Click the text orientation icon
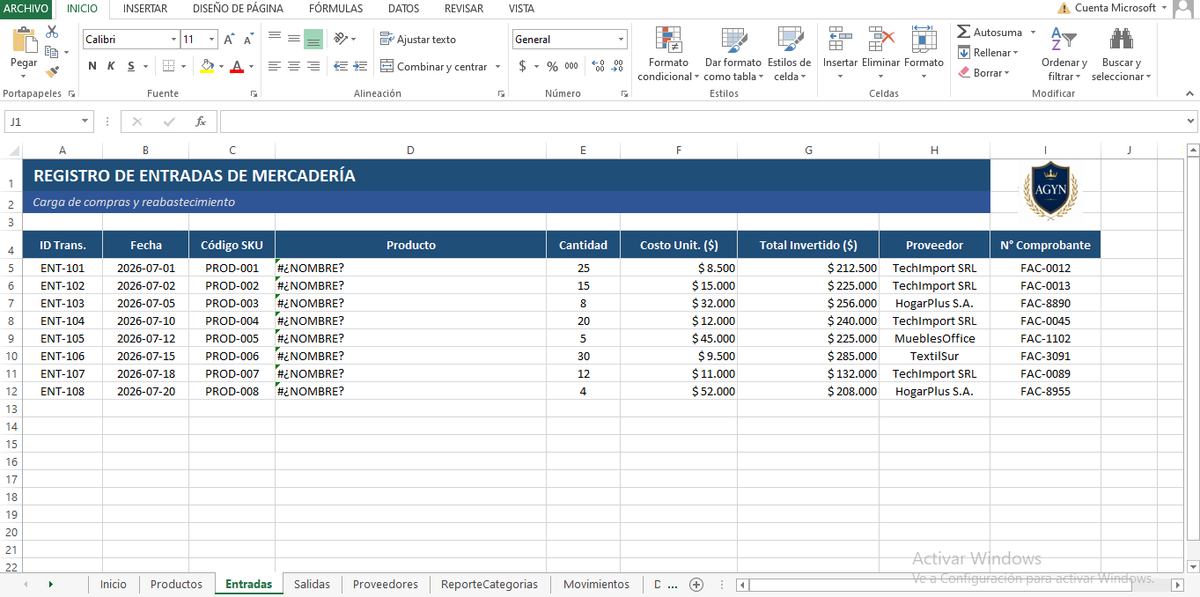The image size is (1200, 597). click(341, 39)
